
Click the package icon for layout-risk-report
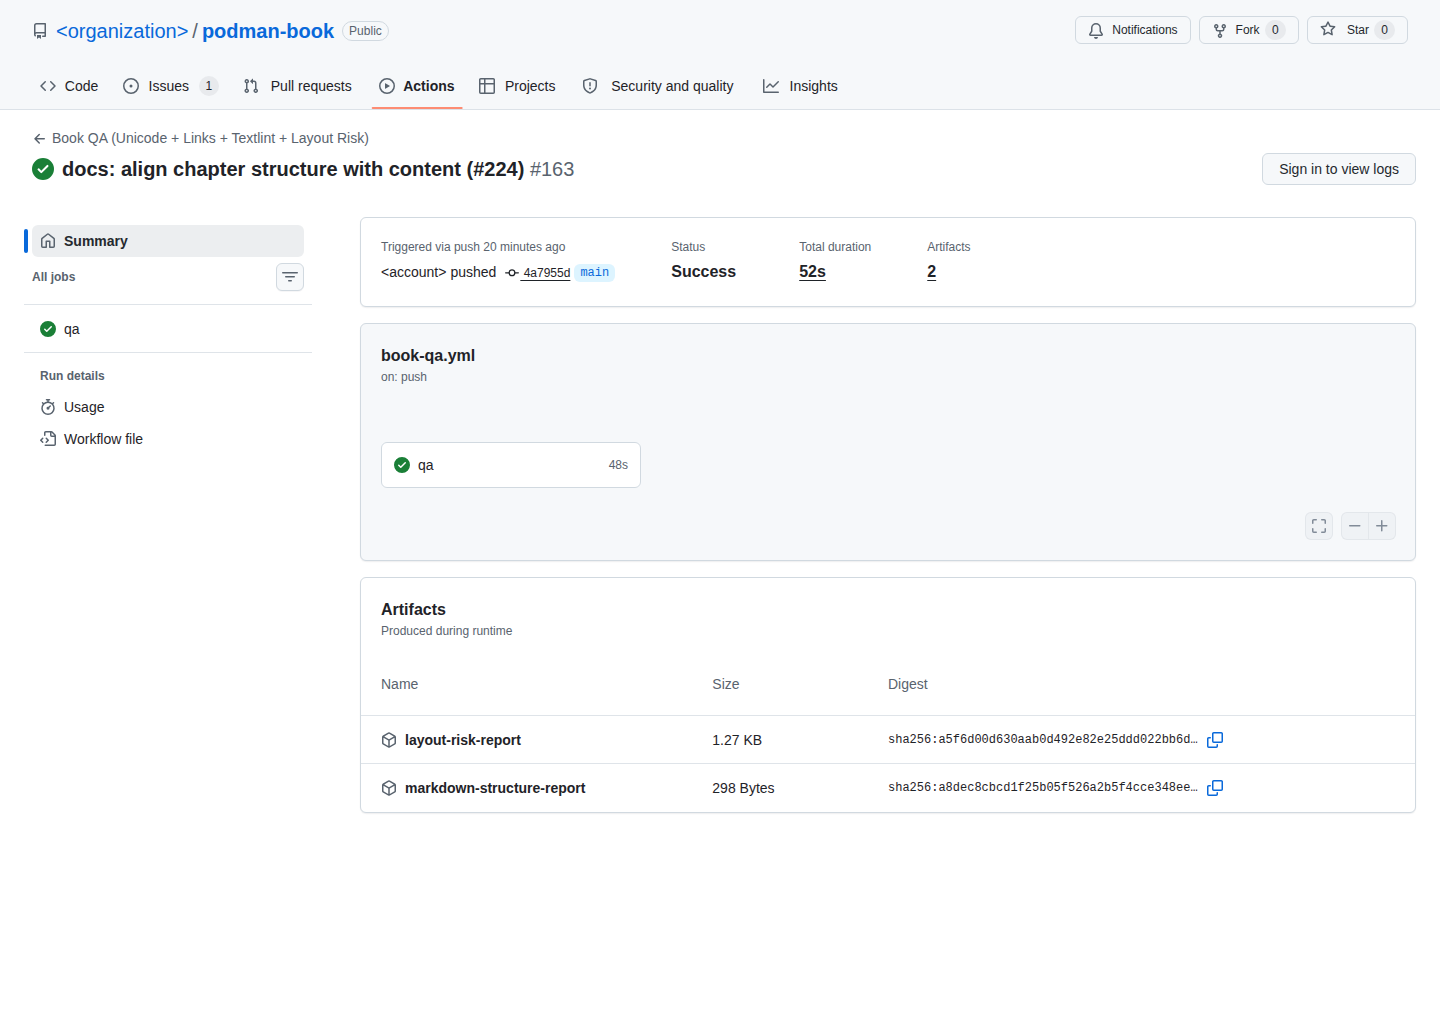coord(389,740)
